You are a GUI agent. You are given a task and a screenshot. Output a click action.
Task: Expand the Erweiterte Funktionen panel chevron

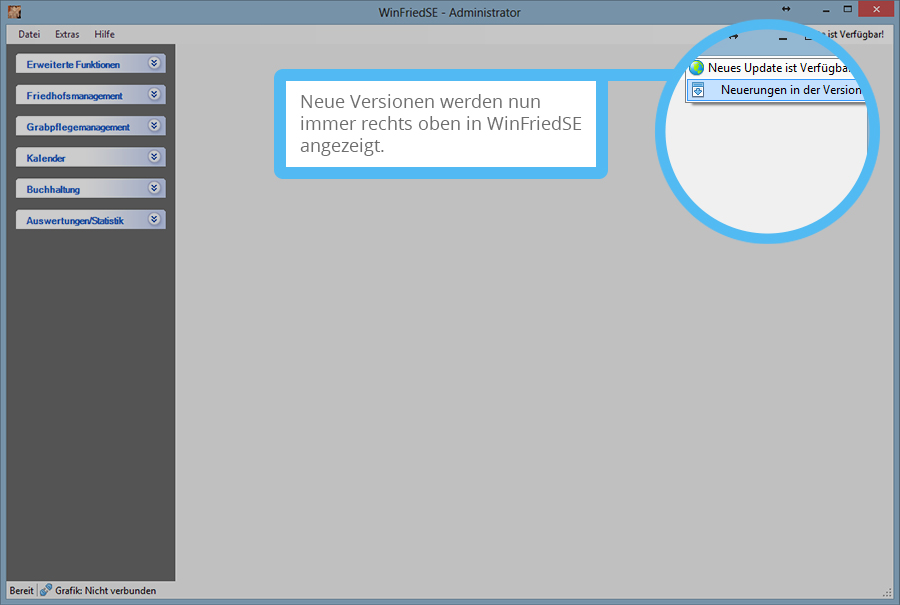pos(153,63)
